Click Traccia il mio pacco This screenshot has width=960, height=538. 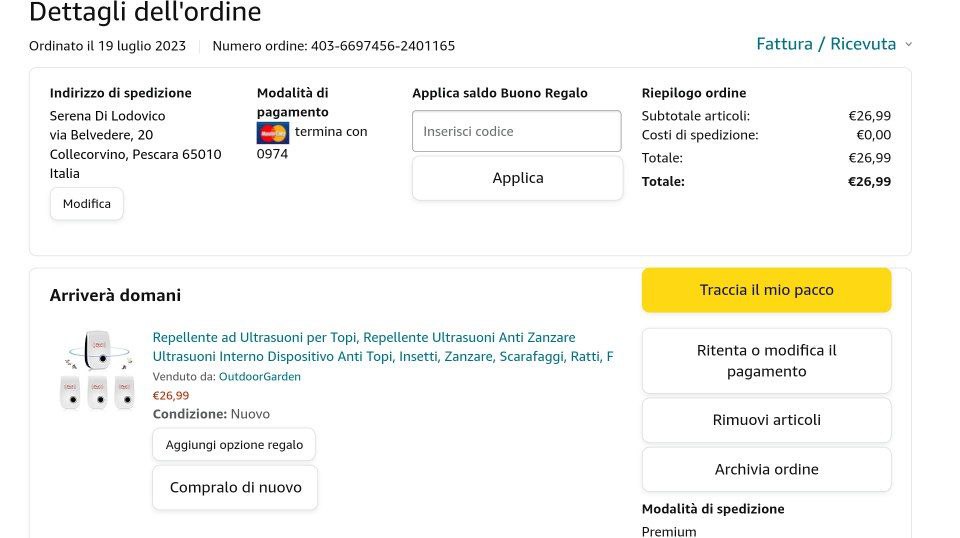(766, 290)
